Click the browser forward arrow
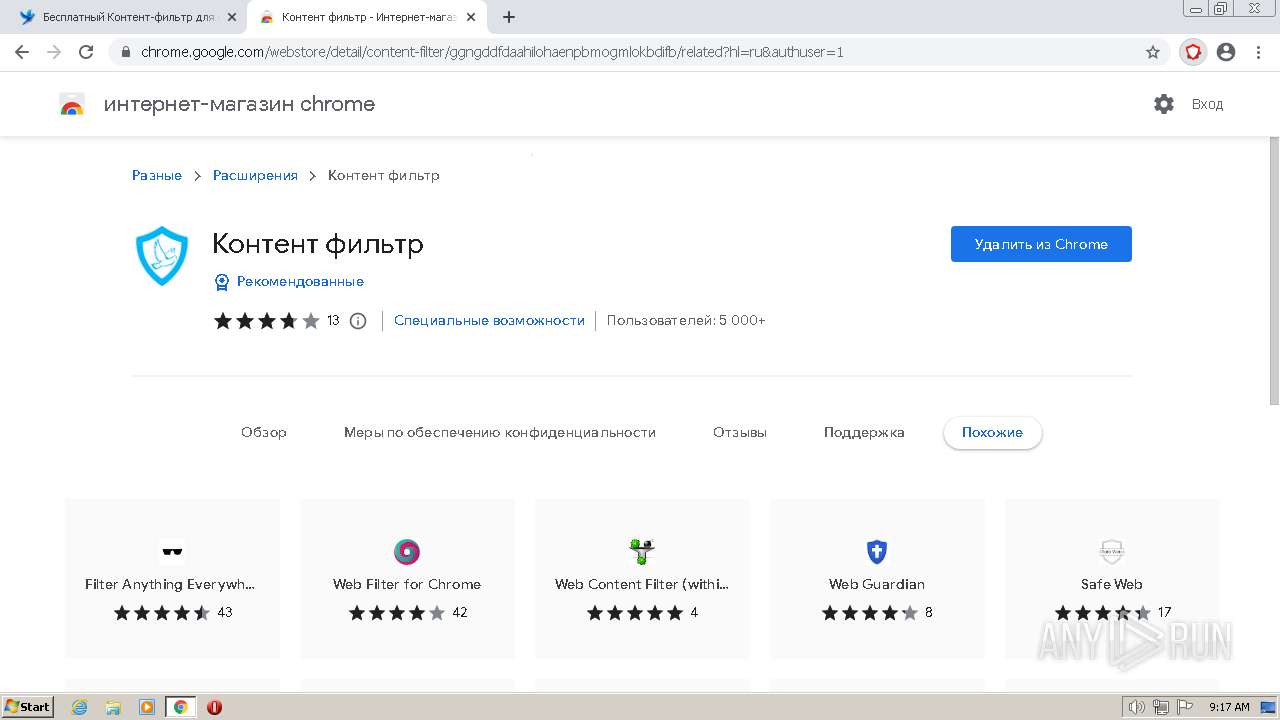Viewport: 1280px width, 720px height. (x=54, y=52)
